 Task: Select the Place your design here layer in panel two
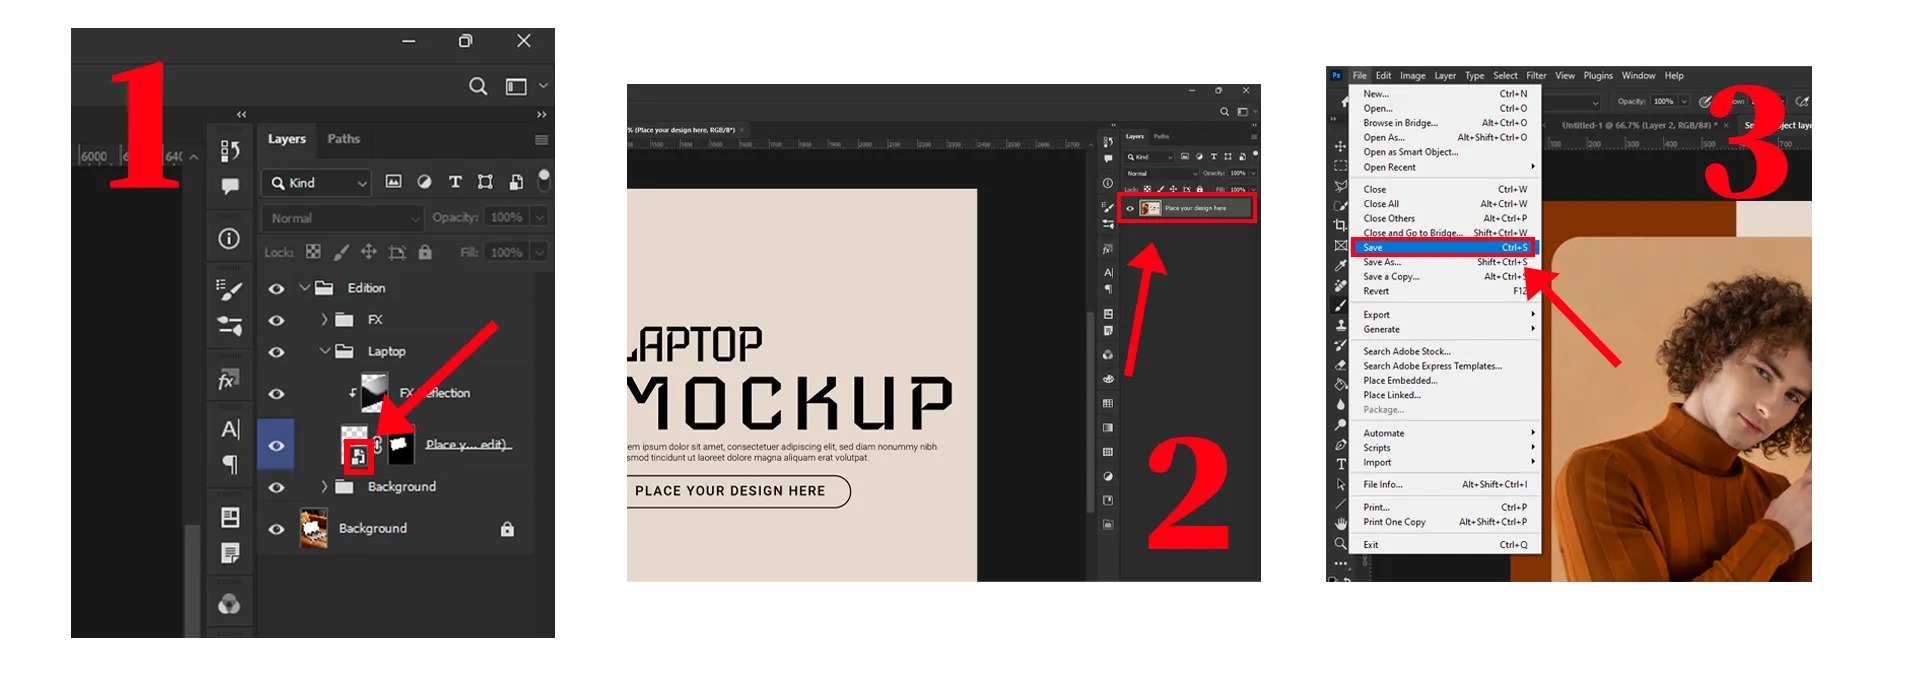click(1194, 208)
